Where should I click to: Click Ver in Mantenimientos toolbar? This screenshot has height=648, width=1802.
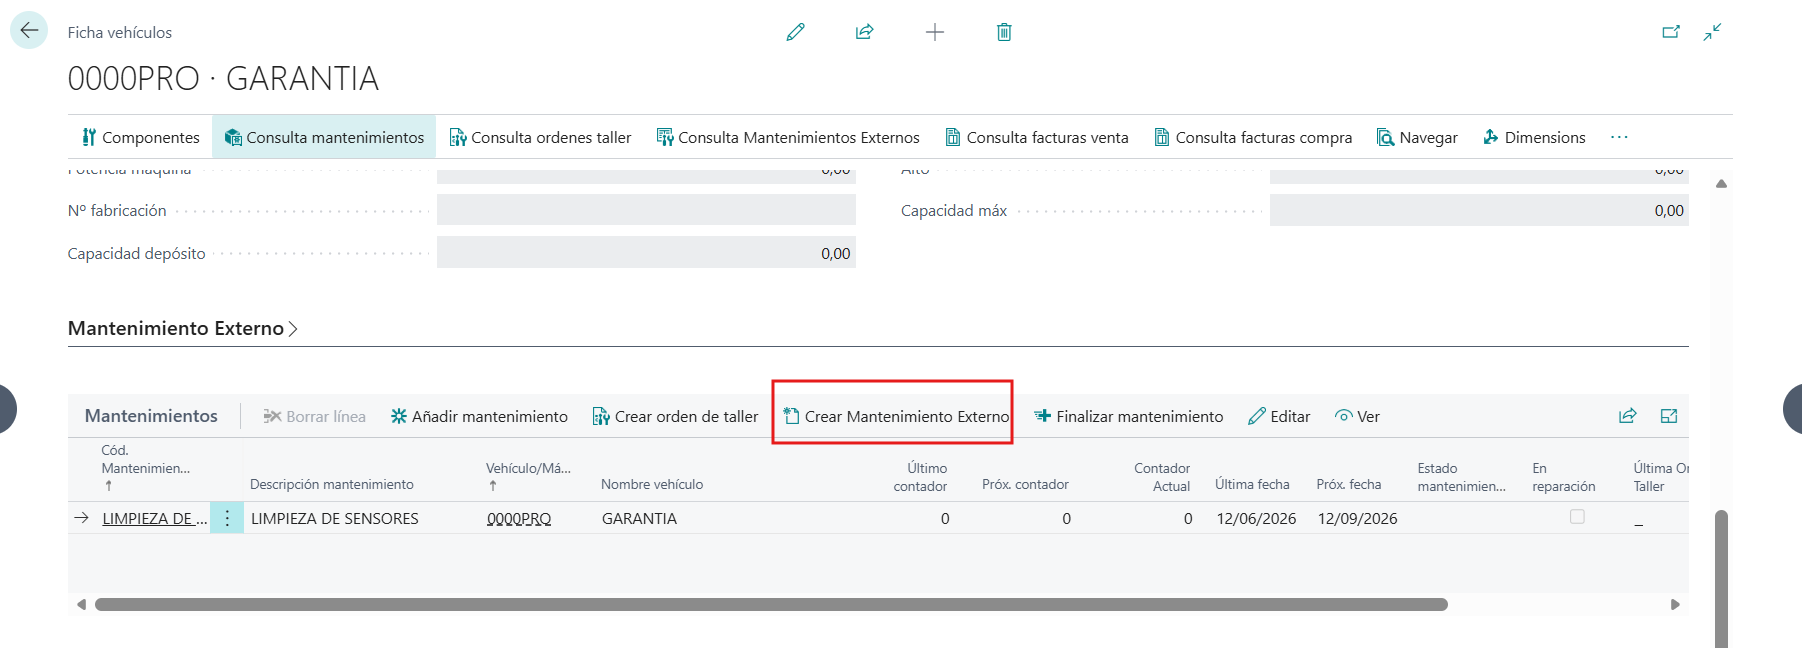(1357, 416)
